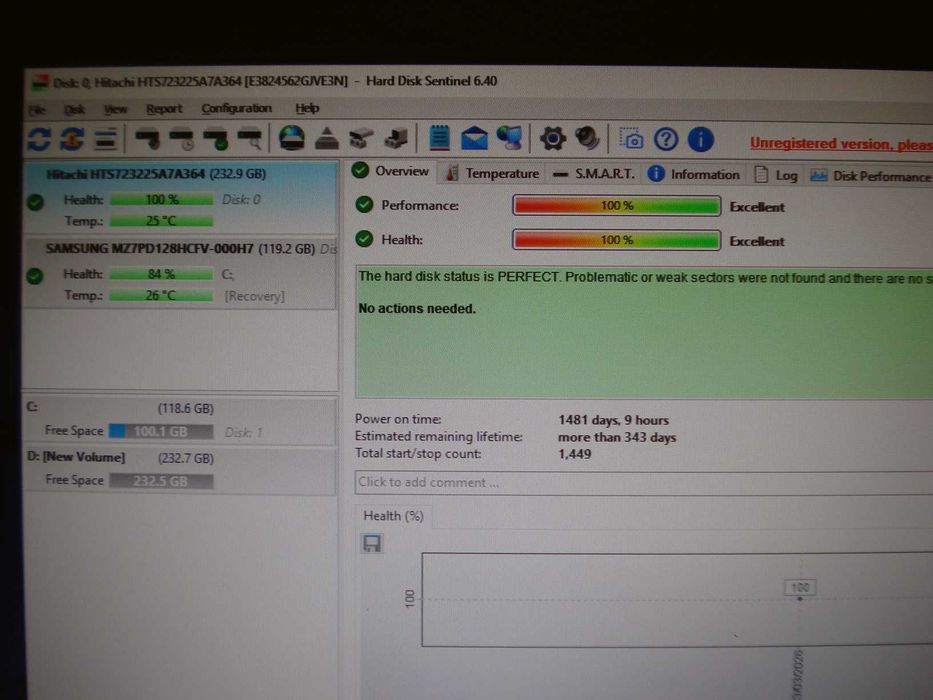
Task: Click the start/stop count '1,449' value
Action: tap(574, 454)
